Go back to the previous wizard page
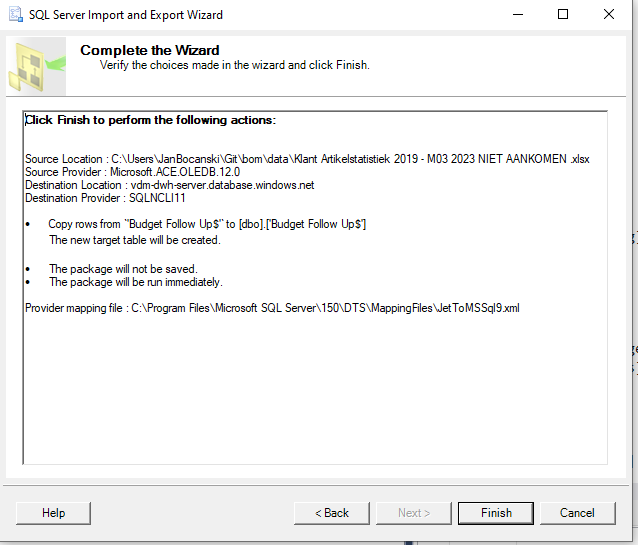 (x=332, y=513)
